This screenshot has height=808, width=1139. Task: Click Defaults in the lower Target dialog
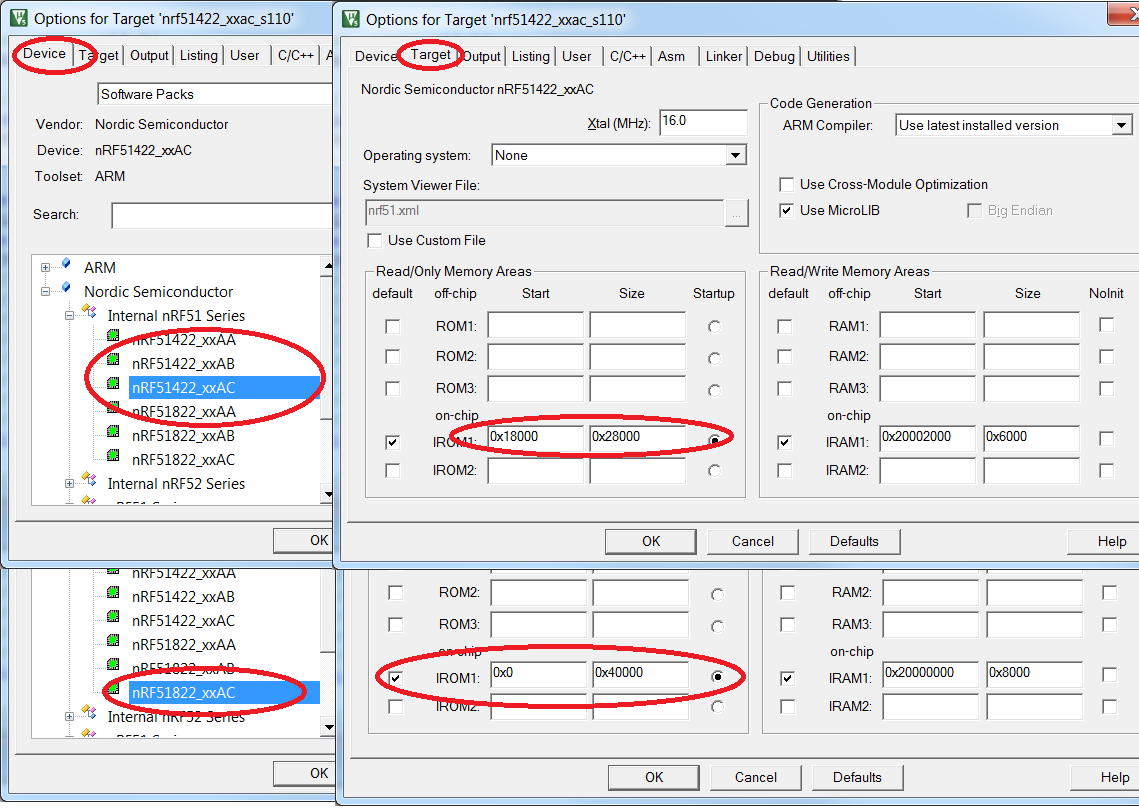857,777
